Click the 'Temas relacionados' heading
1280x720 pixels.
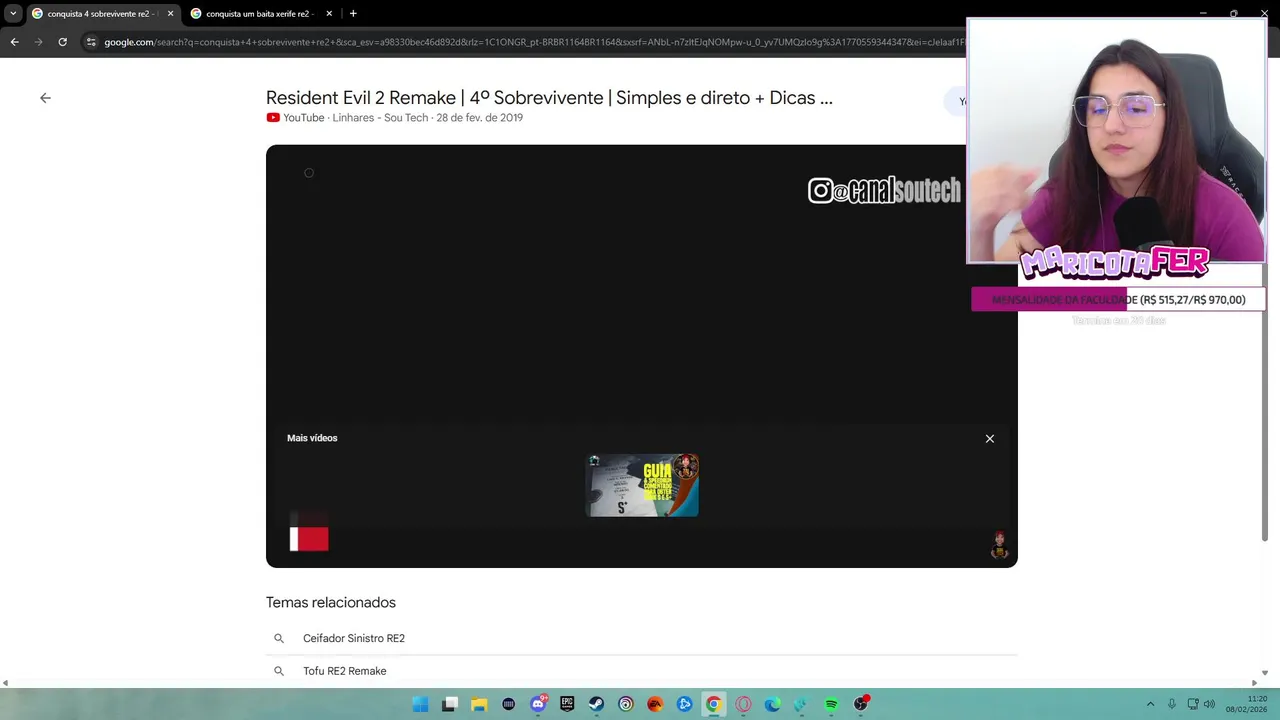coord(331,602)
